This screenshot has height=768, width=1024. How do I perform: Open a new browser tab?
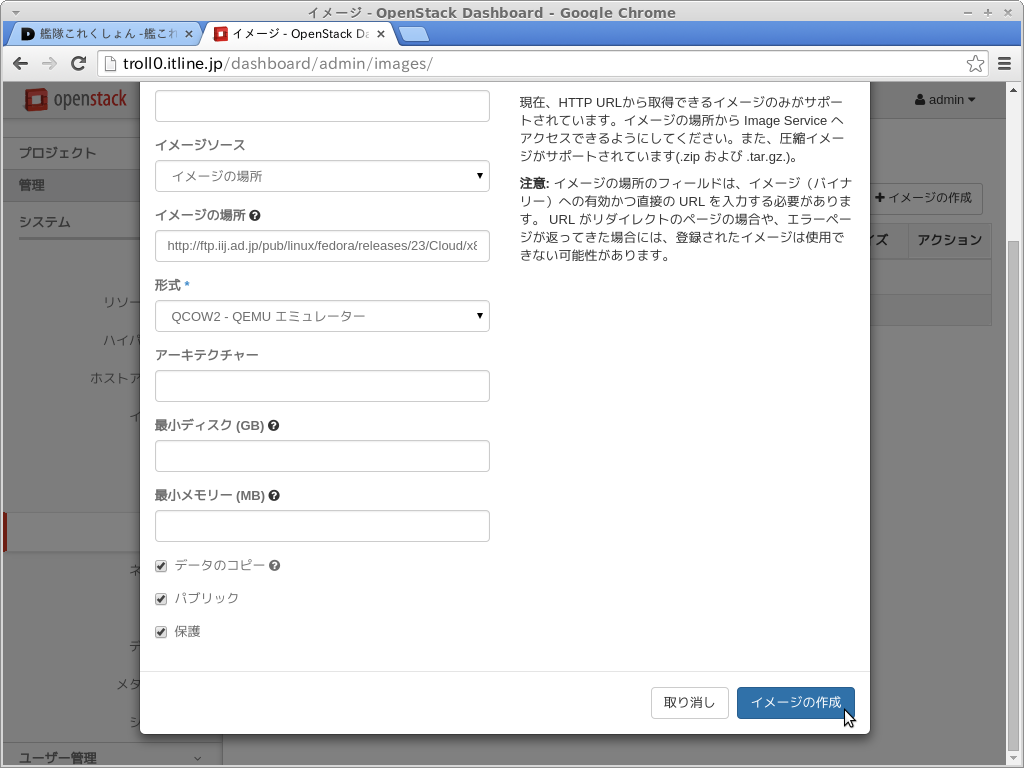pos(413,34)
